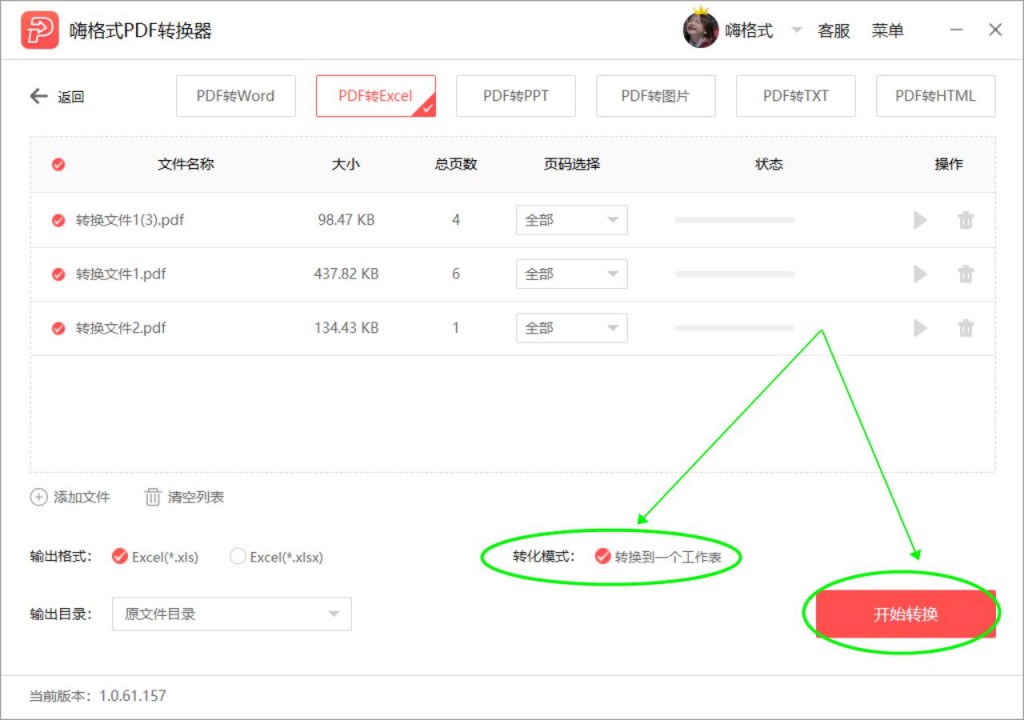1024x720 pixels.
Task: Click file name 转换文件2.pdf
Action: pyautogui.click(x=121, y=328)
